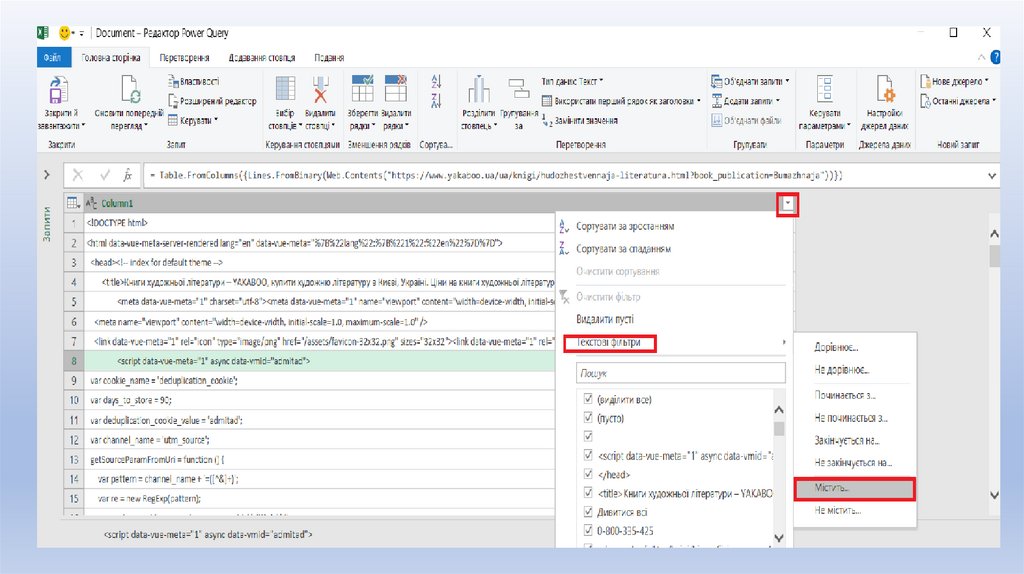The height and width of the screenshot is (574, 1024).
Task: Uncheck the (пусто) filter checkbox
Action: [x=587, y=418]
